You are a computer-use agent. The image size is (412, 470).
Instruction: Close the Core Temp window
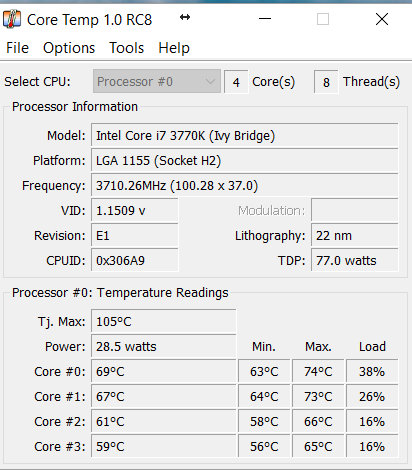382,19
